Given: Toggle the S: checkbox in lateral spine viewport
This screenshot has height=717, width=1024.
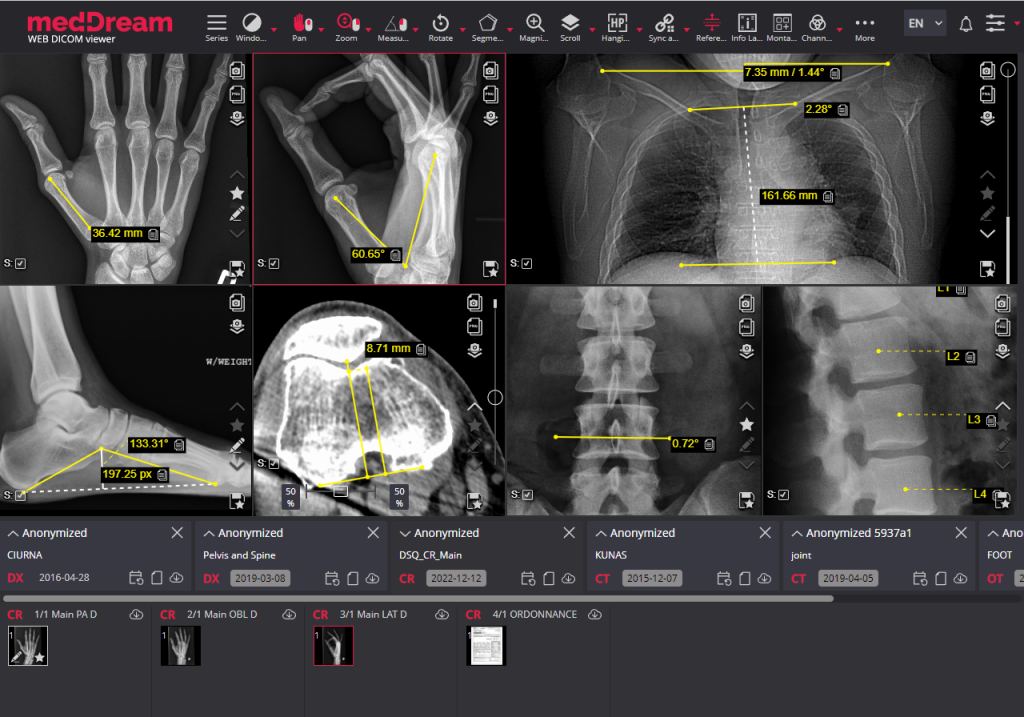Looking at the screenshot, I should (x=784, y=495).
